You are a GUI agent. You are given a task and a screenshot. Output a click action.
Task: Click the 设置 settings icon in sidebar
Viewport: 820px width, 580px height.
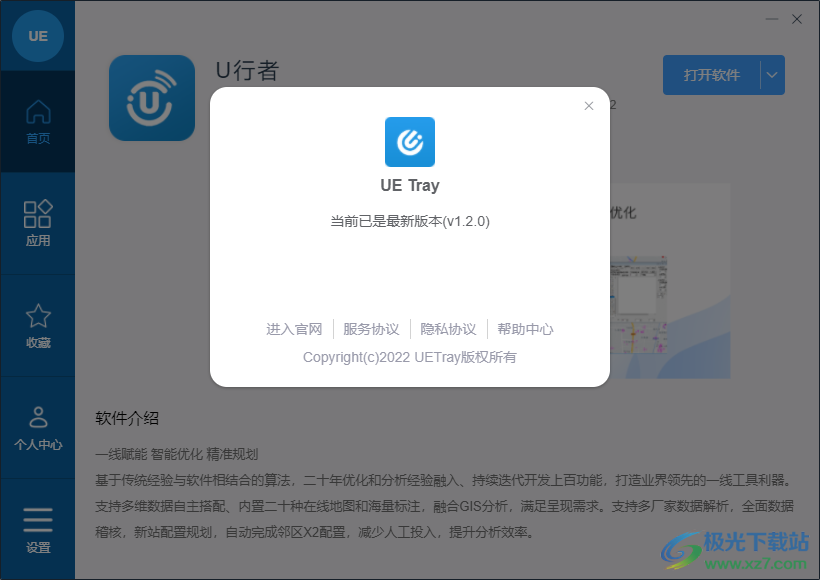(x=38, y=522)
